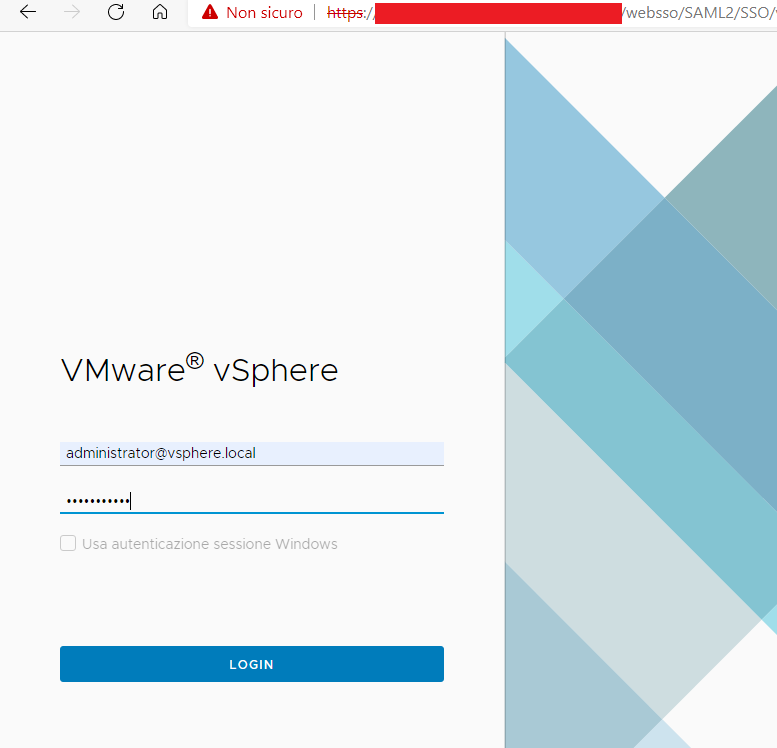The height and width of the screenshot is (748, 777).
Task: Click the browser forward arrow
Action: pos(72,12)
